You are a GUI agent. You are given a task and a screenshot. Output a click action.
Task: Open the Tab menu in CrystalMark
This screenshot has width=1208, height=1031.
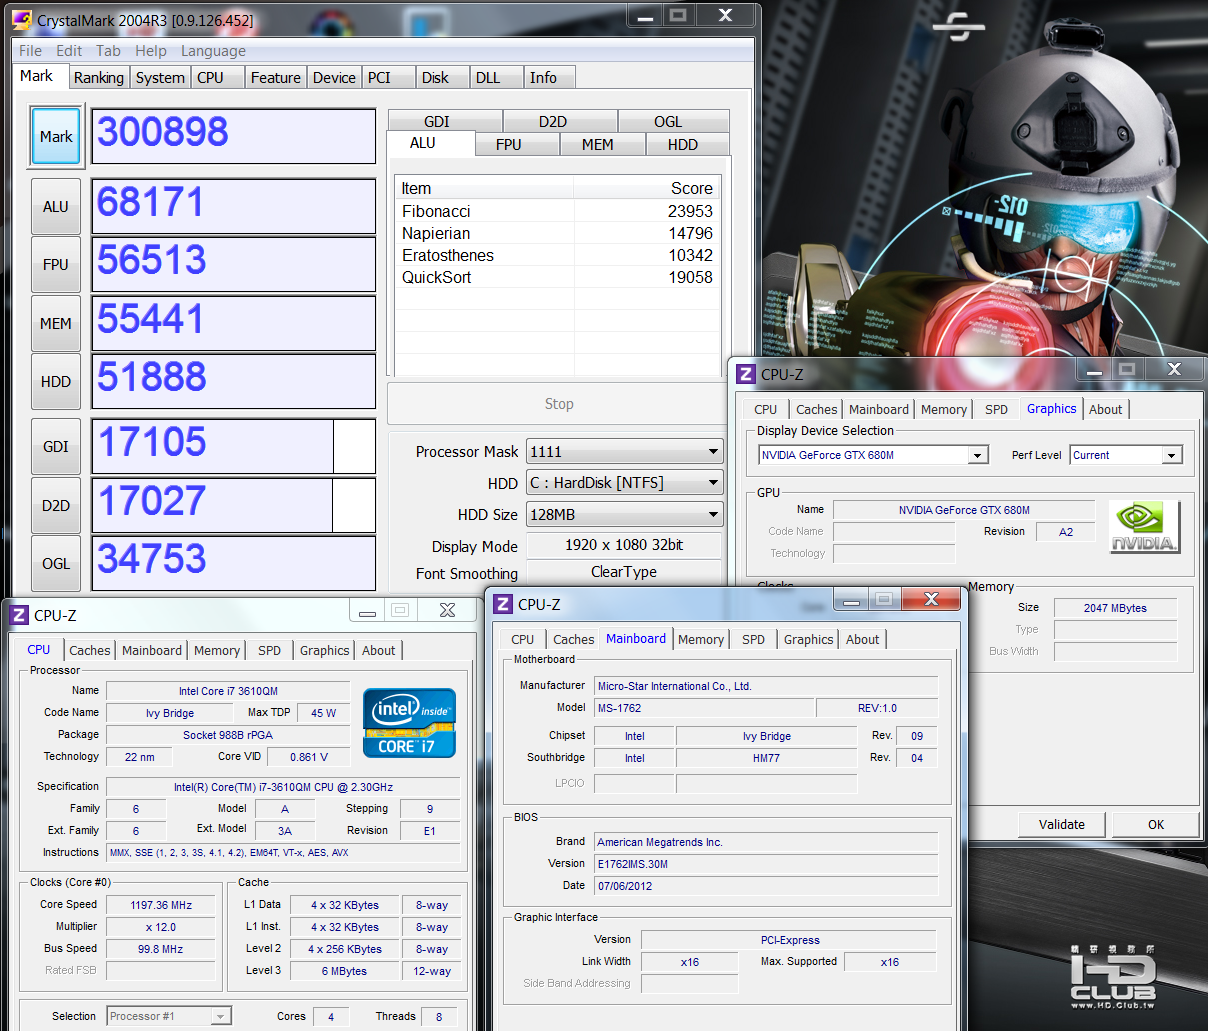(108, 51)
